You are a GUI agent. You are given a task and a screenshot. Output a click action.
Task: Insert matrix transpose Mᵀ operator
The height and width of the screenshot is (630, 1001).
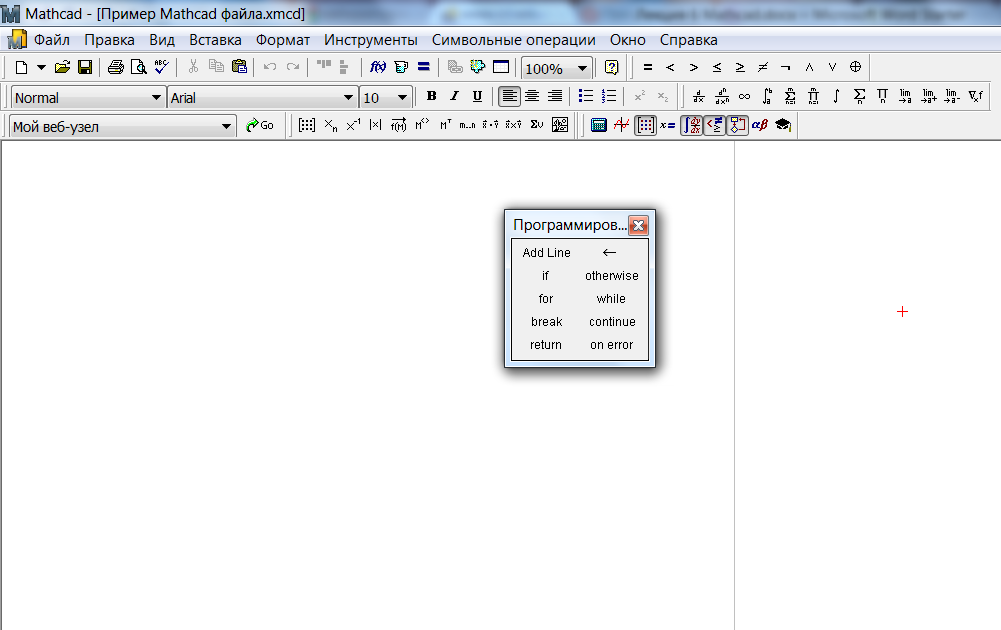click(445, 125)
